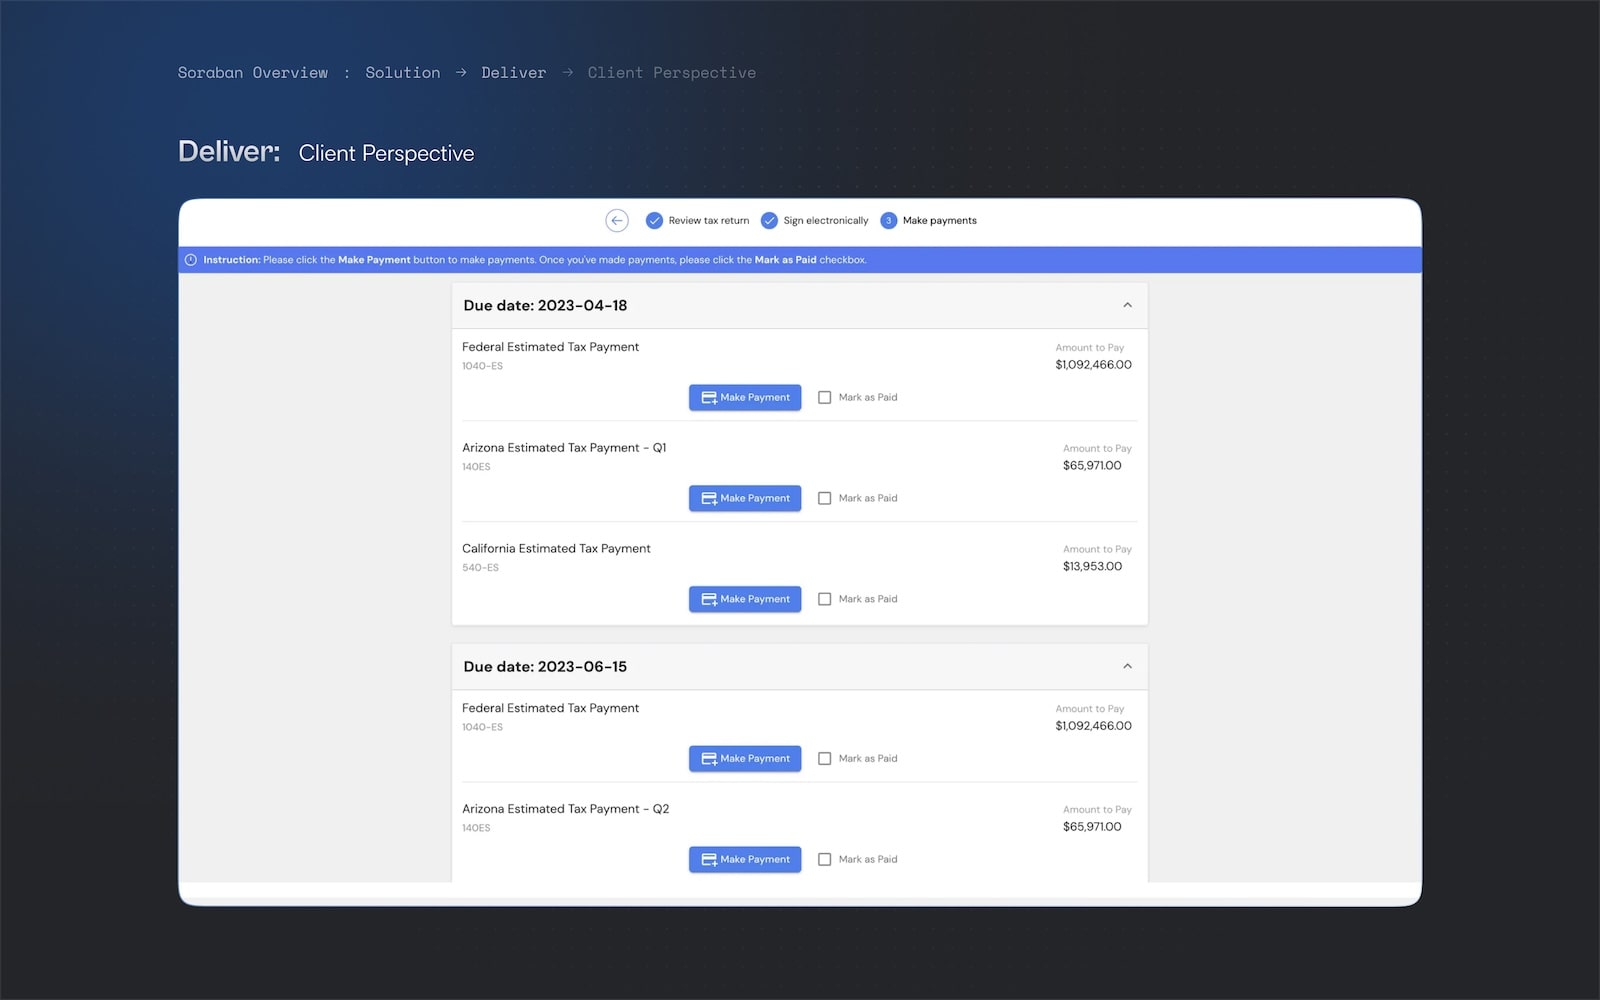The image size is (1600, 1000).
Task: Navigate to Solution in the breadcrumb
Action: (x=403, y=73)
